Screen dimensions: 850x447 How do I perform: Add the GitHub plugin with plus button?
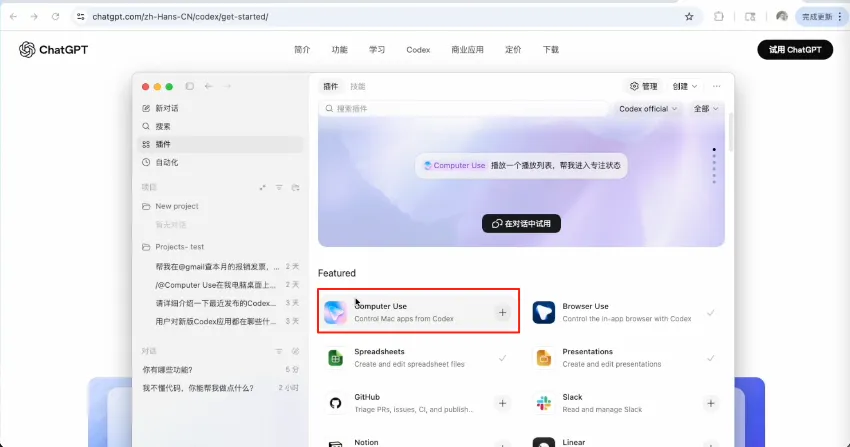click(503, 403)
